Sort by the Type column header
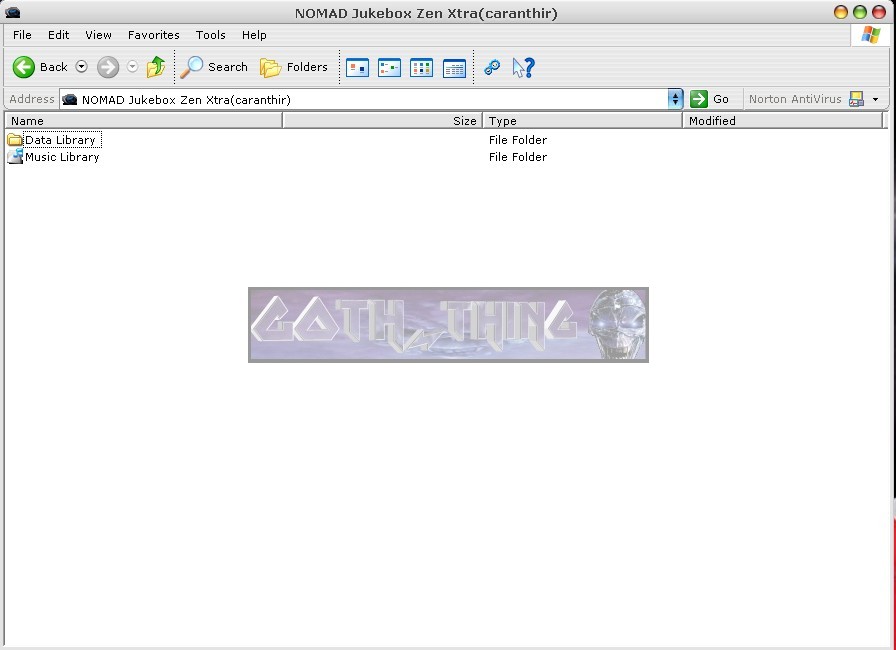Screen dimensions: 896x650 point(583,121)
